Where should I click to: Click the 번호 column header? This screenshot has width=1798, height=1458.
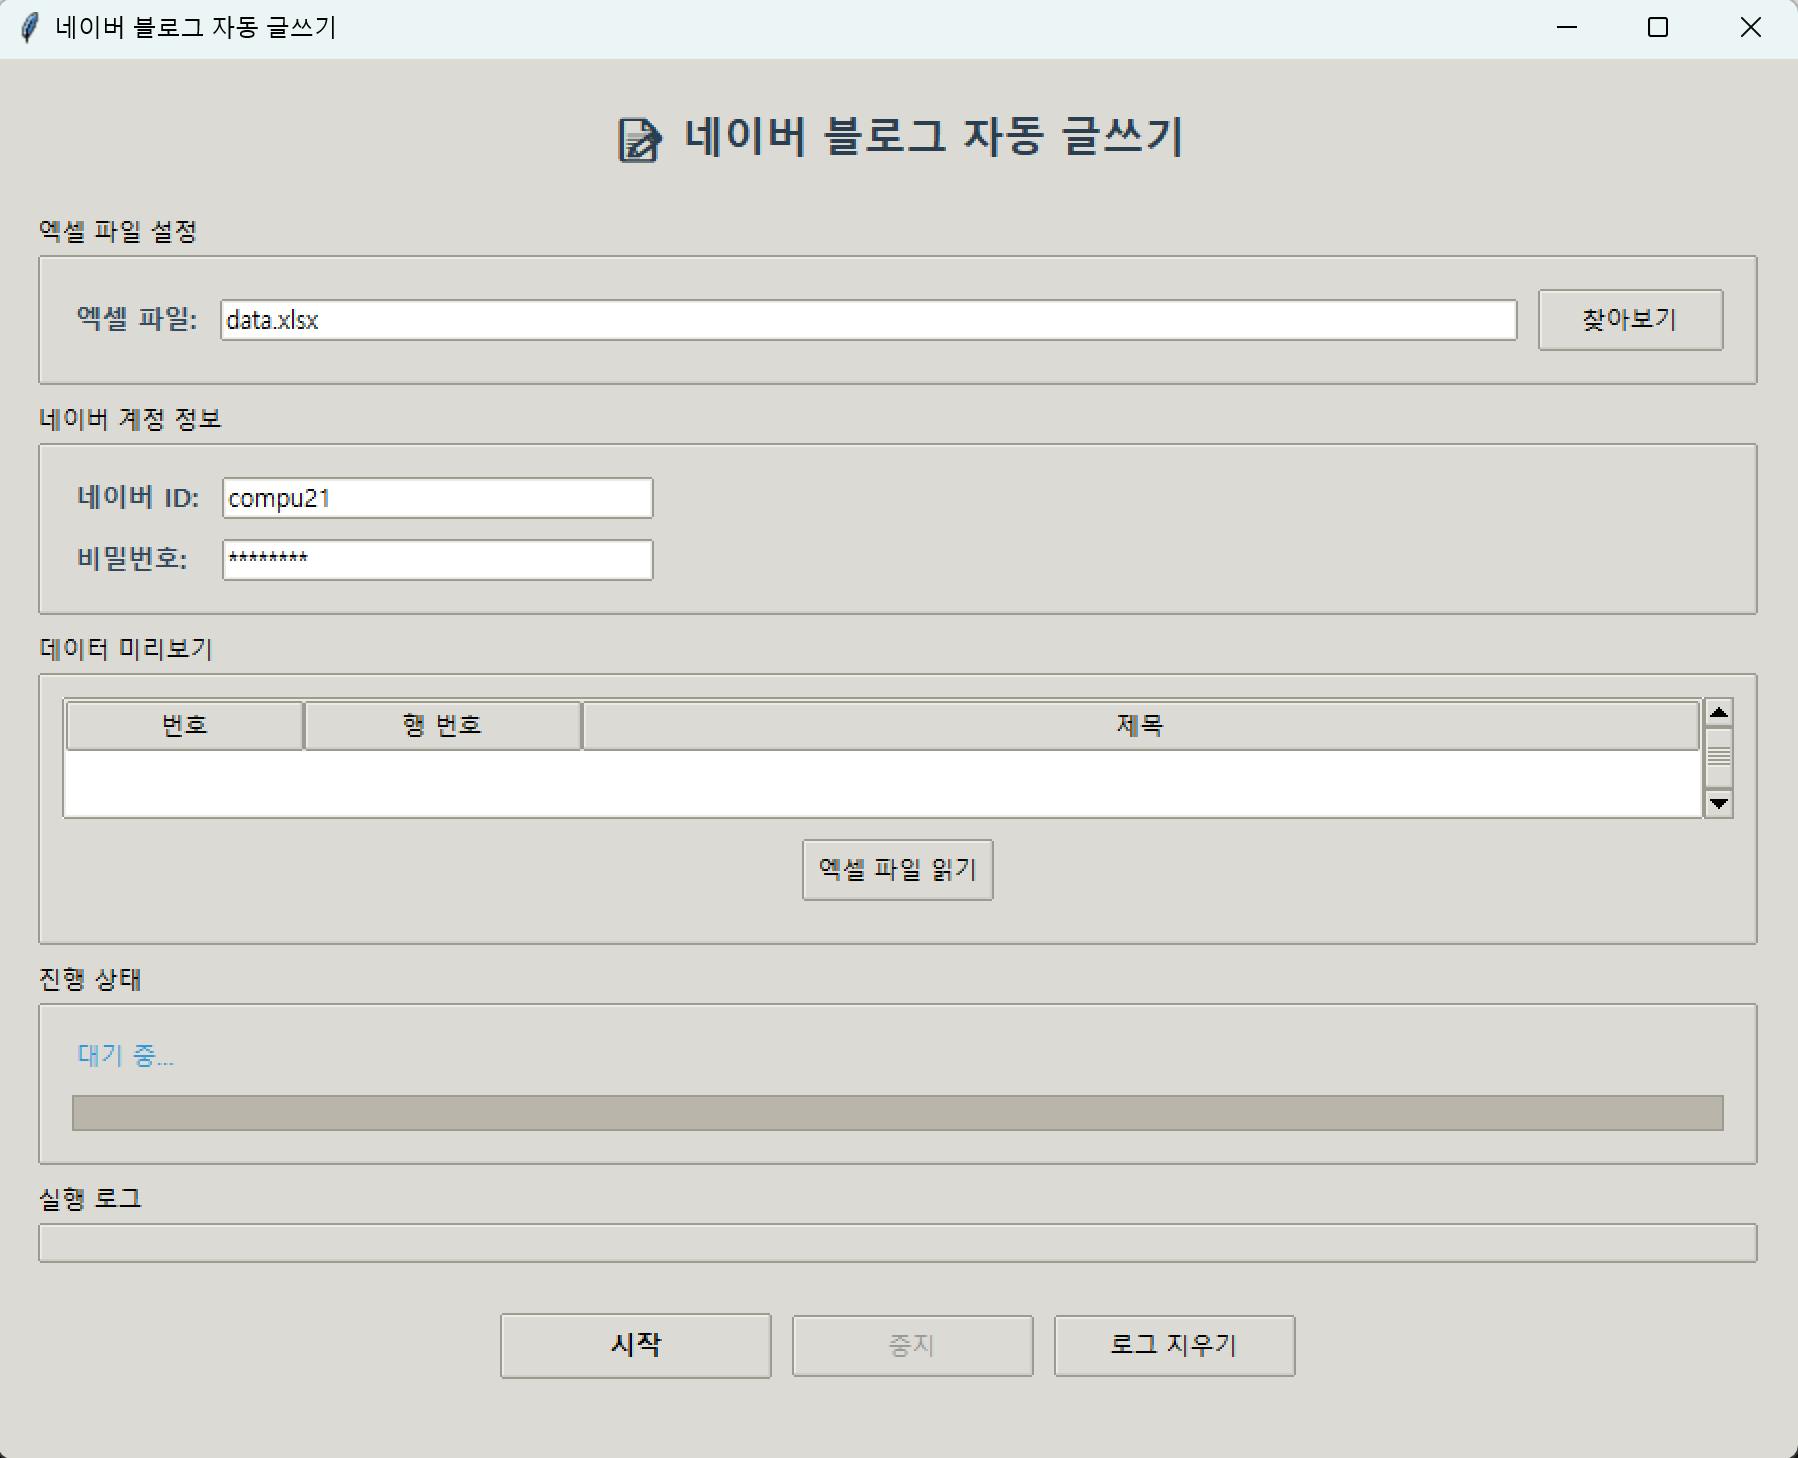[x=184, y=725]
